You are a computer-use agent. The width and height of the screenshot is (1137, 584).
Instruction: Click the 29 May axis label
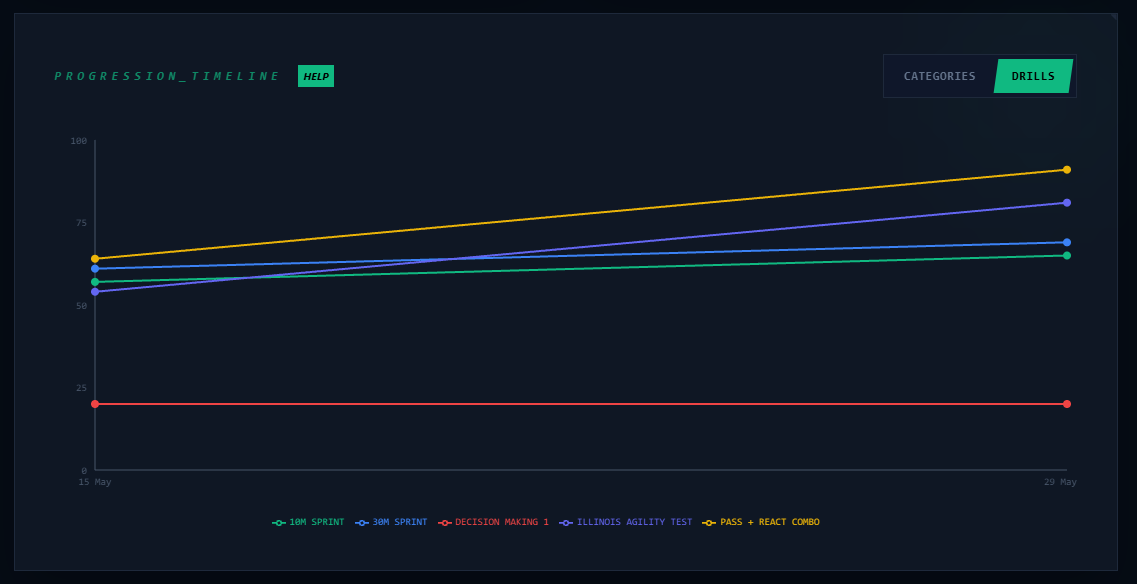click(1060, 482)
